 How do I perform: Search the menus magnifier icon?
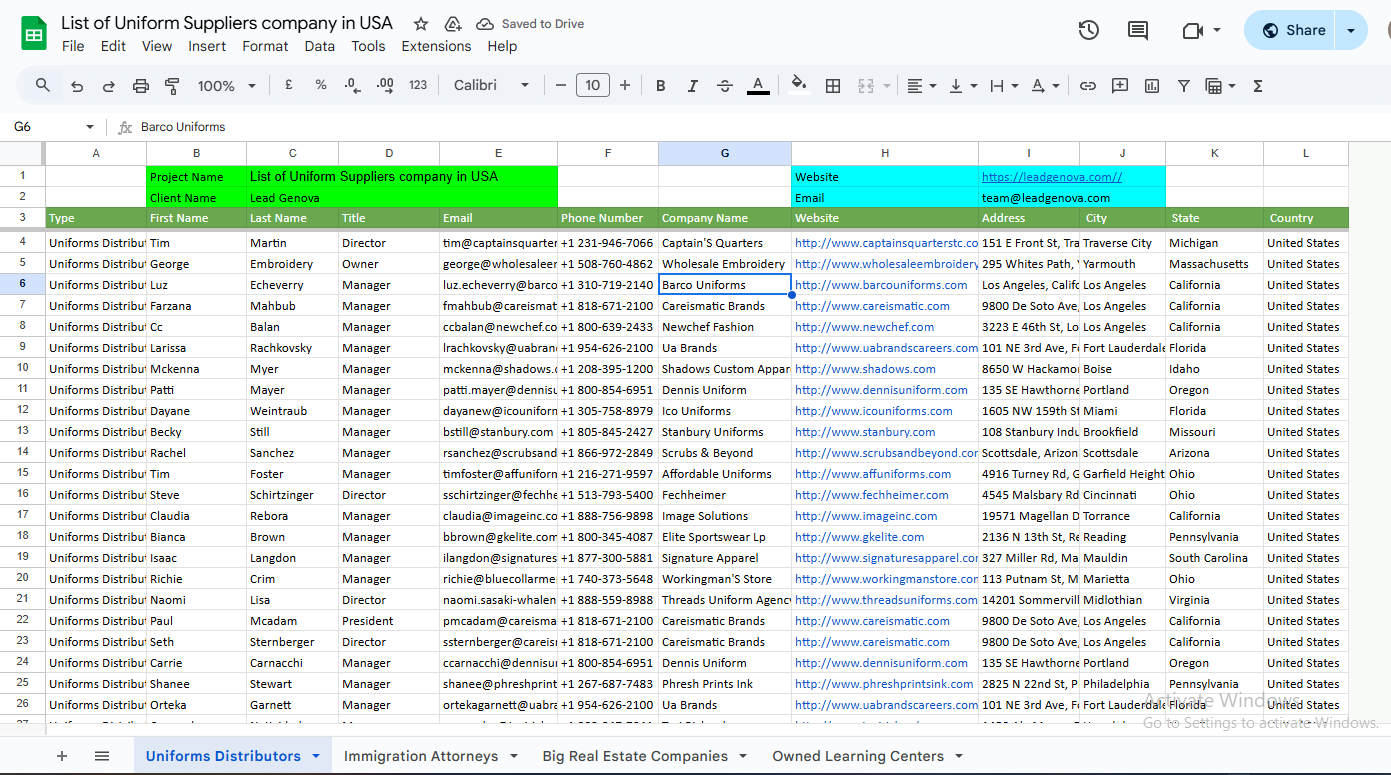click(x=43, y=86)
